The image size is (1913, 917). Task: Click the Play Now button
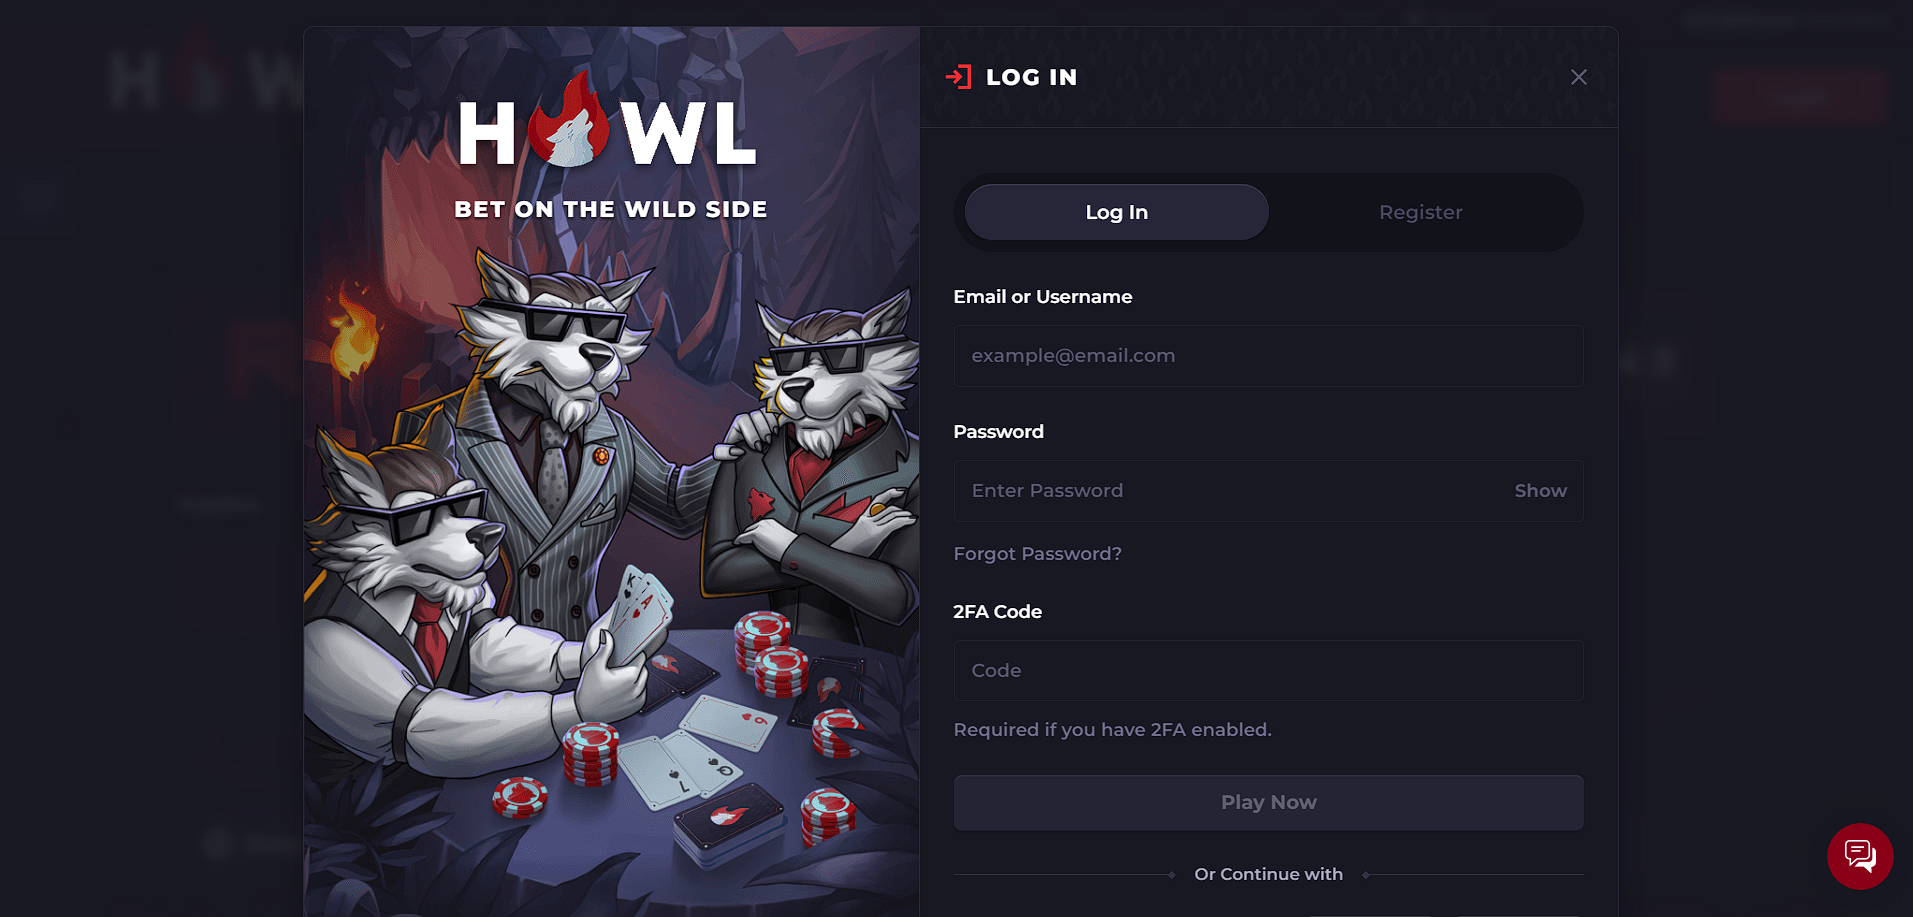[1268, 803]
